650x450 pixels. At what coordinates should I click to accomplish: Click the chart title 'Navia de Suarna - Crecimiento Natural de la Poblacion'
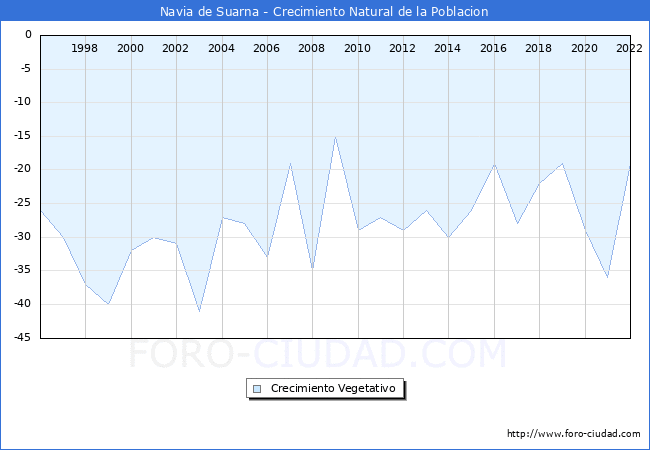click(324, 11)
